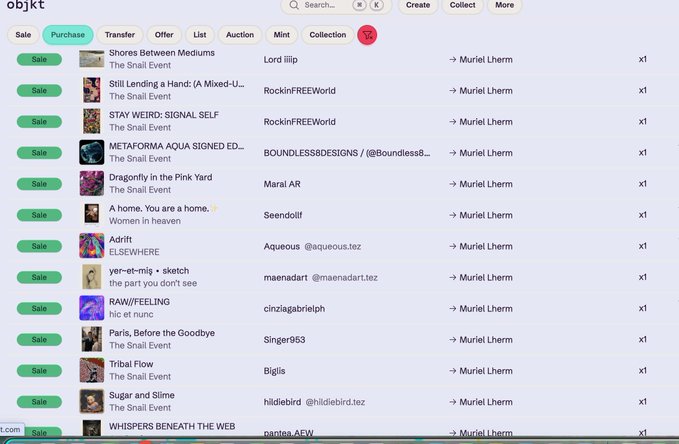Open Dragonfly in the Pink Yard thumbnail
This screenshot has height=444, width=679.
pos(92,184)
